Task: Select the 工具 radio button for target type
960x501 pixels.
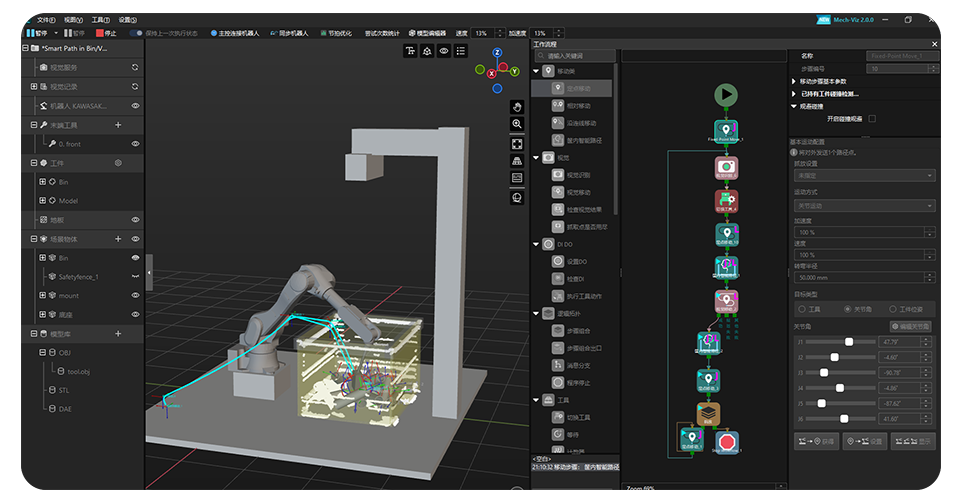Action: (800, 310)
